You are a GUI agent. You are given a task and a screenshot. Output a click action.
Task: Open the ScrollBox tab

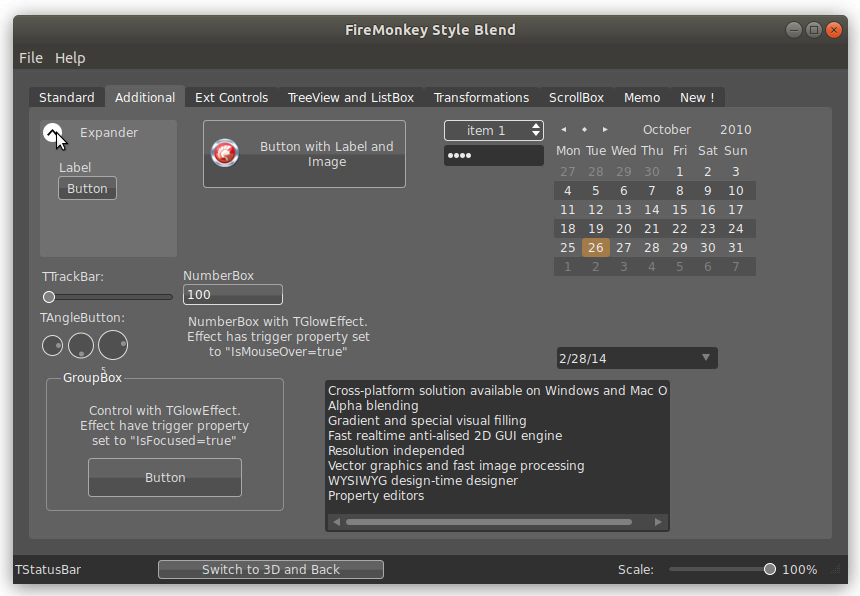pos(576,98)
